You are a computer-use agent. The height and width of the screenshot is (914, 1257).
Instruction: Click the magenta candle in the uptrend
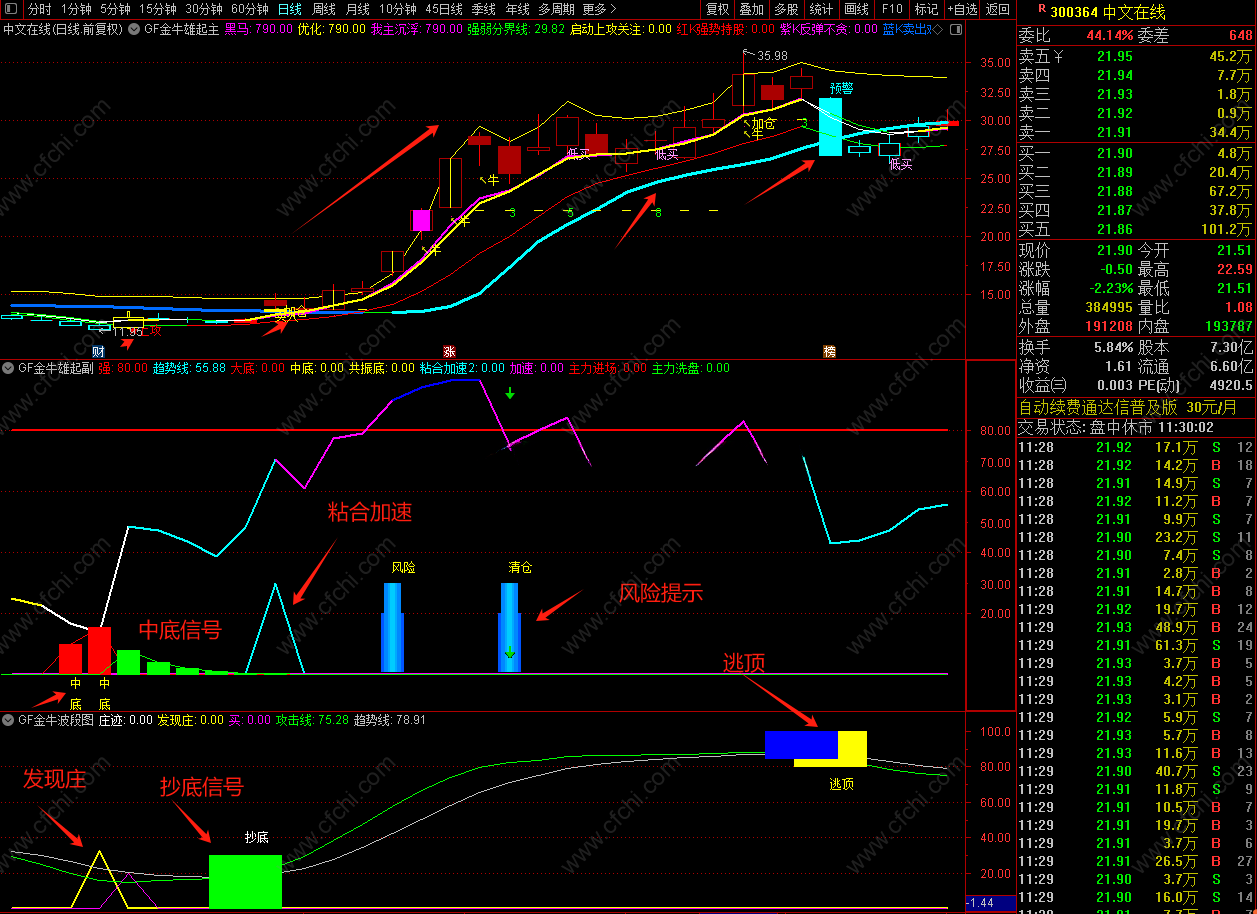click(421, 220)
